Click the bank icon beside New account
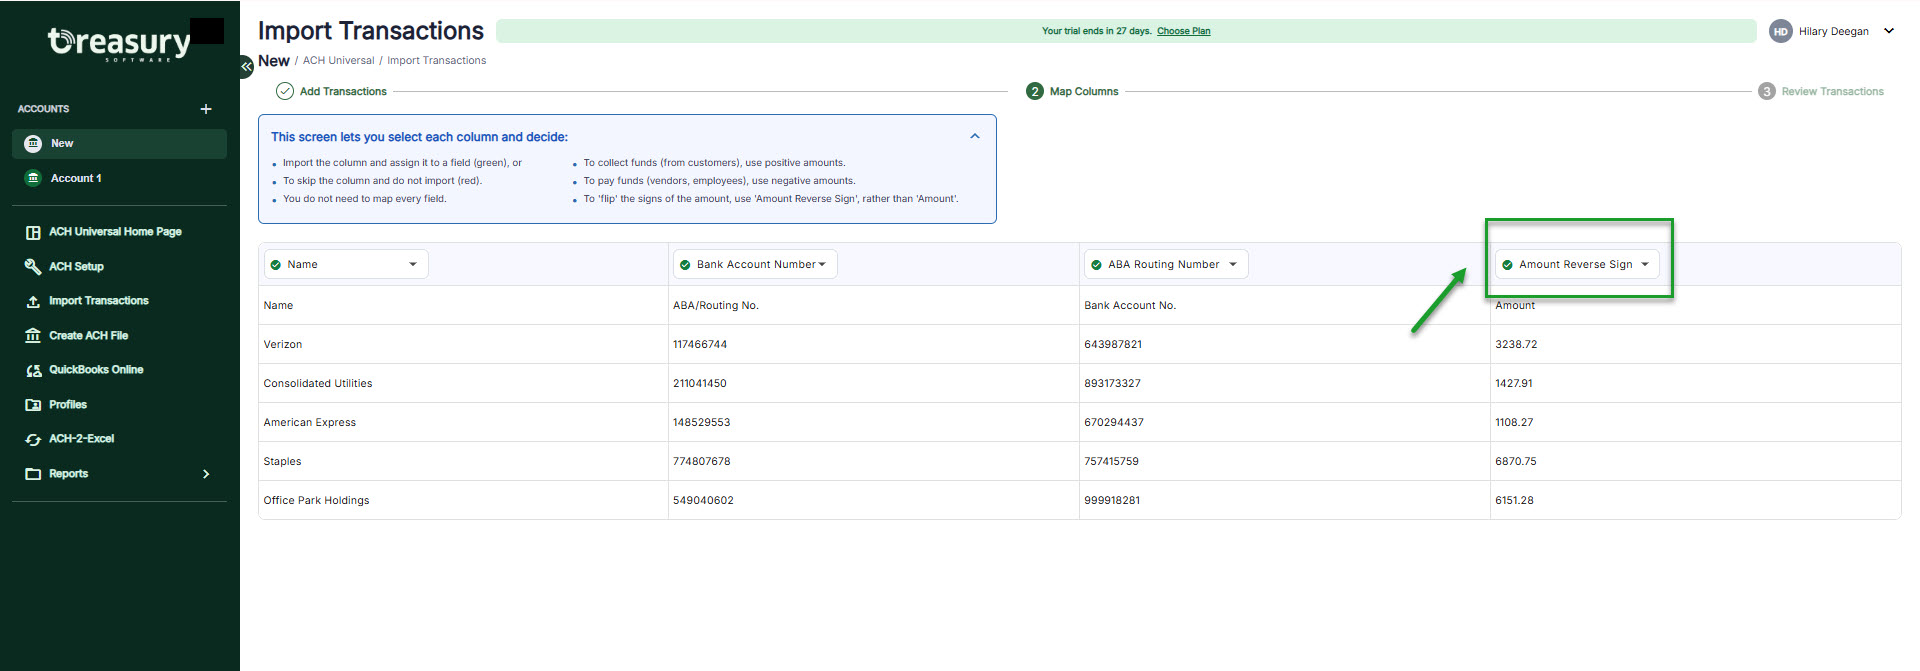Image resolution: width=1920 pixels, height=671 pixels. coord(33,144)
